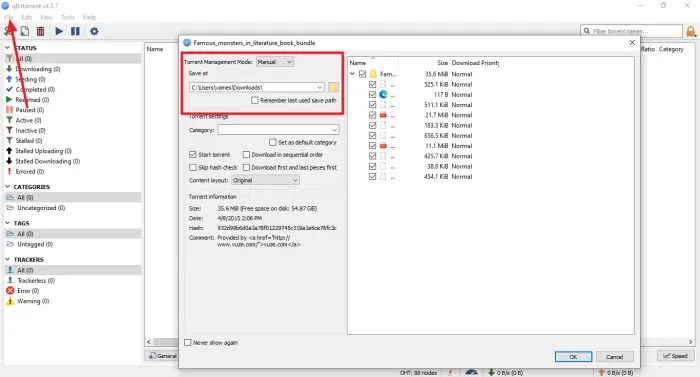
Task: Select Trackerless (0) tracker filter
Action: click(36, 281)
